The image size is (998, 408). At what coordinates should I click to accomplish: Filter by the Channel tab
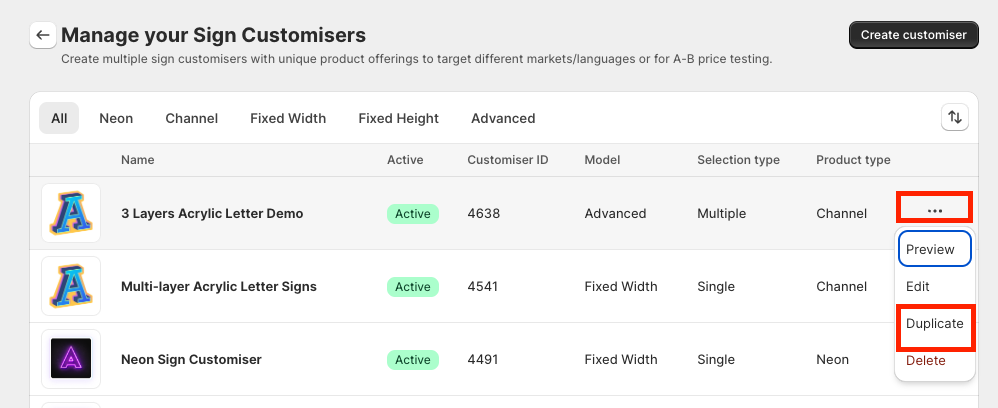[x=192, y=118]
